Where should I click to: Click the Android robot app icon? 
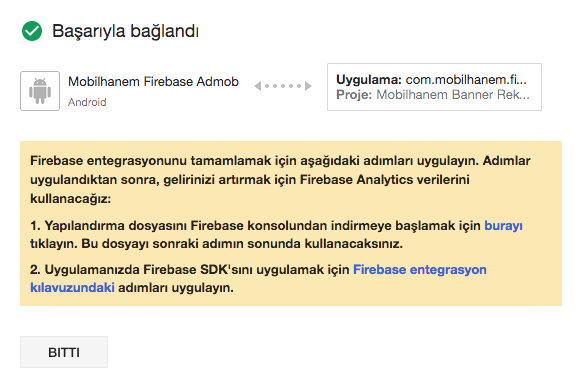point(40,91)
